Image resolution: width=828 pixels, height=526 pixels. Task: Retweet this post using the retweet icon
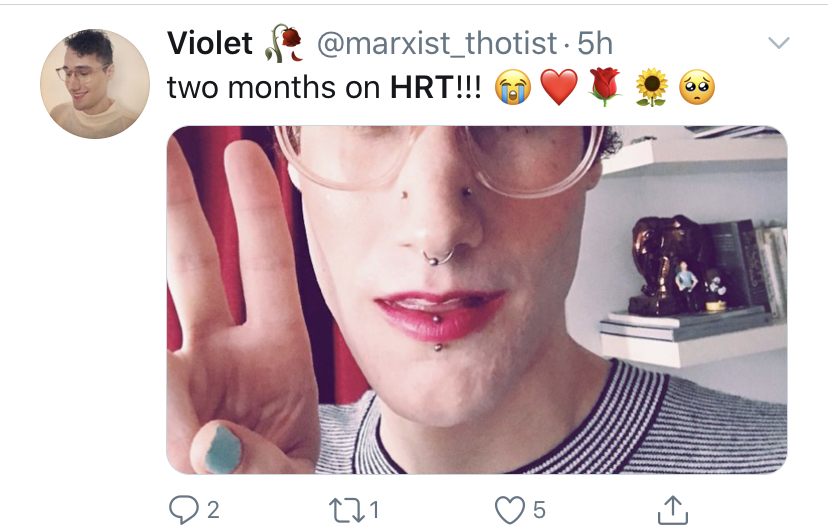point(346,511)
